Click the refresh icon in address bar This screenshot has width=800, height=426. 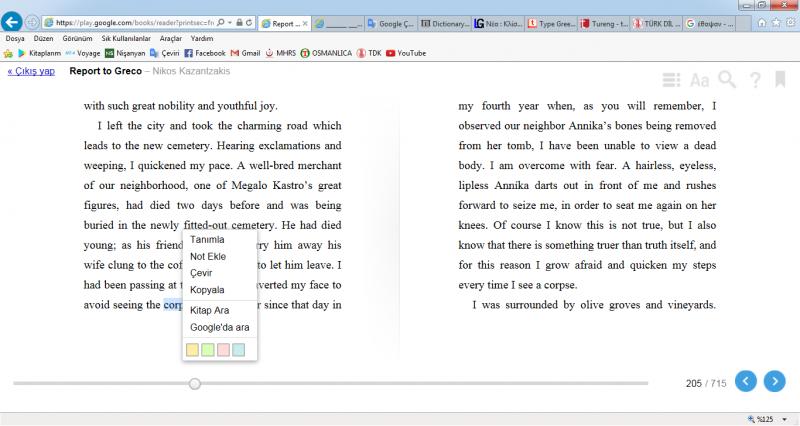[x=249, y=22]
